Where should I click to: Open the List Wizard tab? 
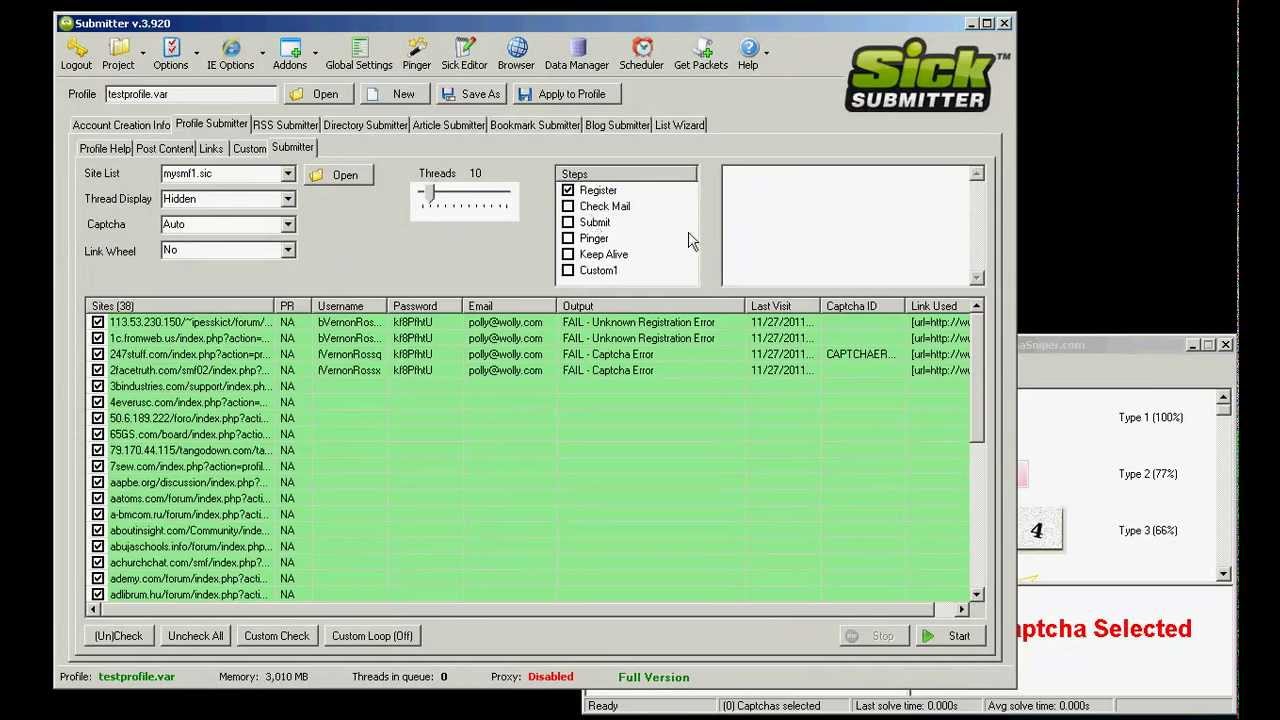[680, 125]
